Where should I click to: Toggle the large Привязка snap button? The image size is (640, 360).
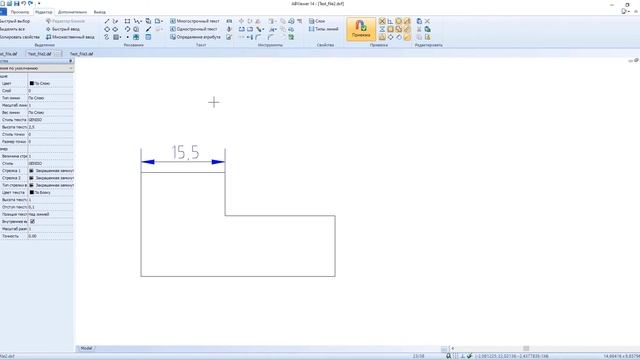coord(361,29)
